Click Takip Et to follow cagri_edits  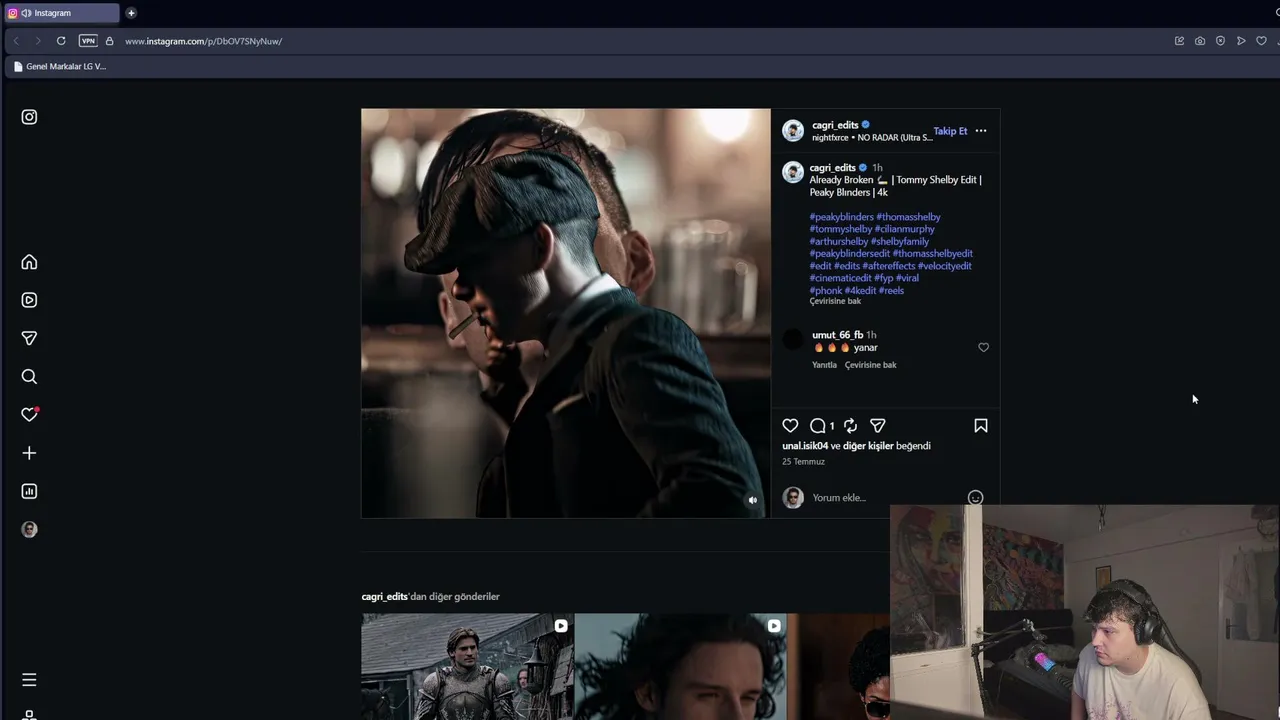(x=950, y=131)
